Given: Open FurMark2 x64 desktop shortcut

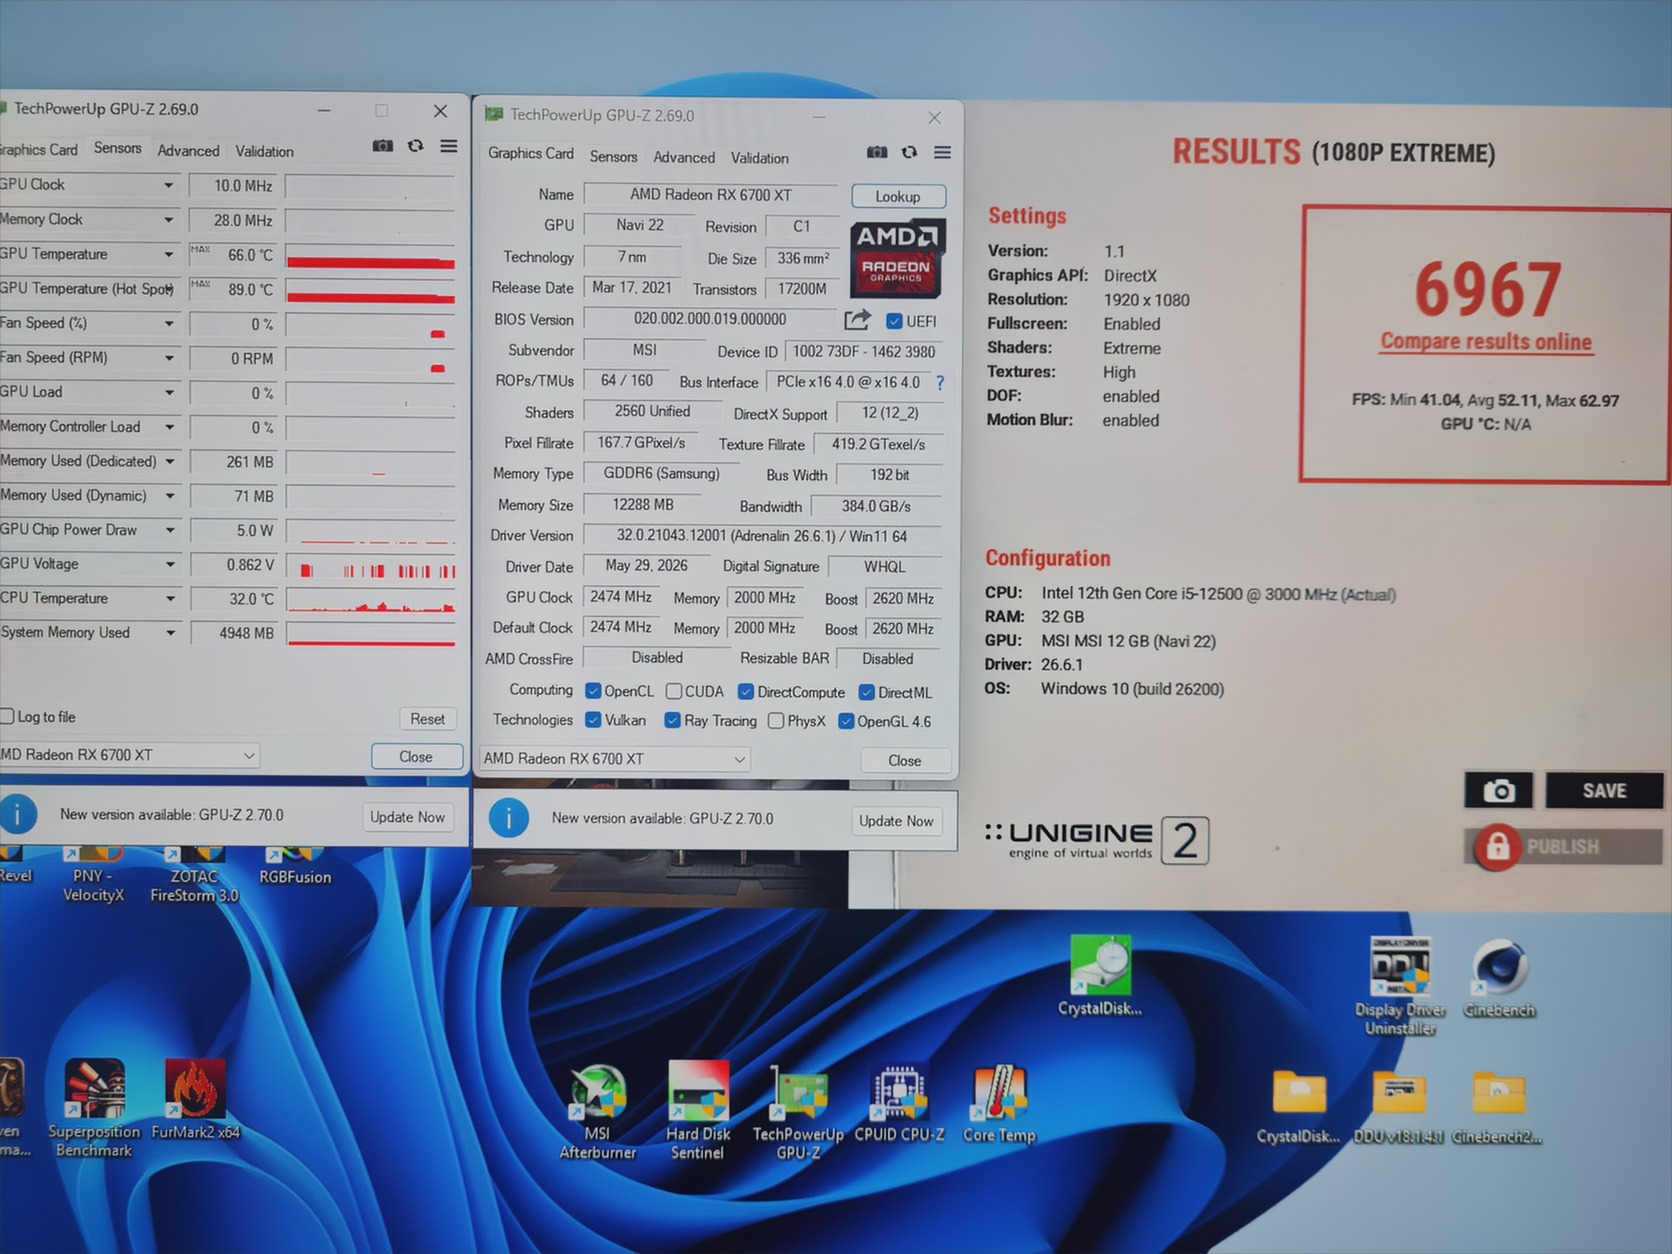Looking at the screenshot, I should (195, 1100).
